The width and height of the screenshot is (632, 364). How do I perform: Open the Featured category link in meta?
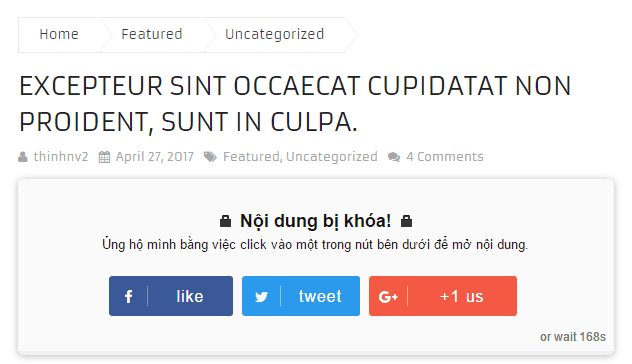[x=251, y=156]
